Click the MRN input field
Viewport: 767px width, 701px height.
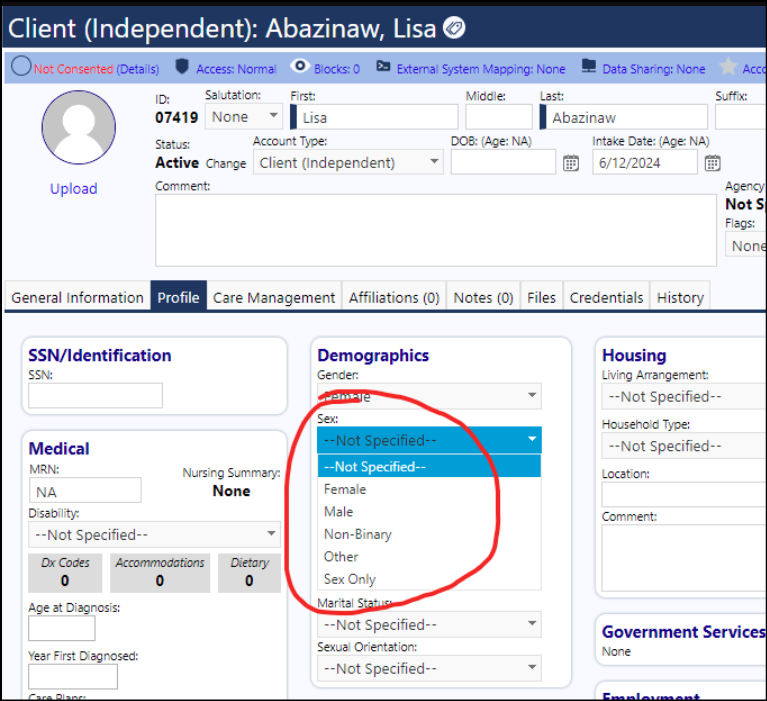pyautogui.click(x=86, y=490)
